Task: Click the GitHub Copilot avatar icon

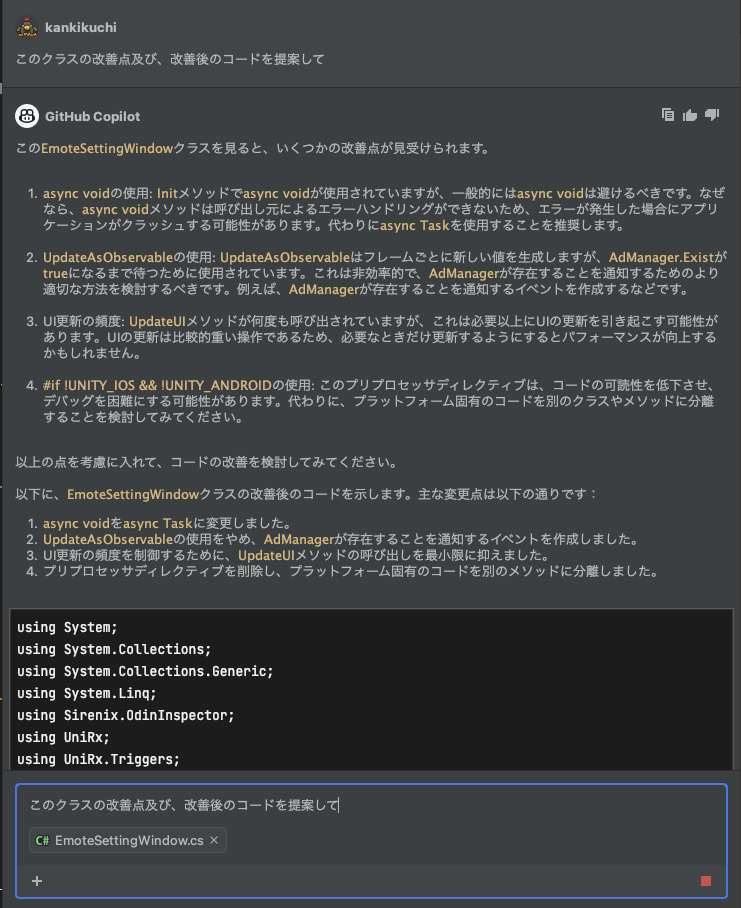Action: pos(27,116)
